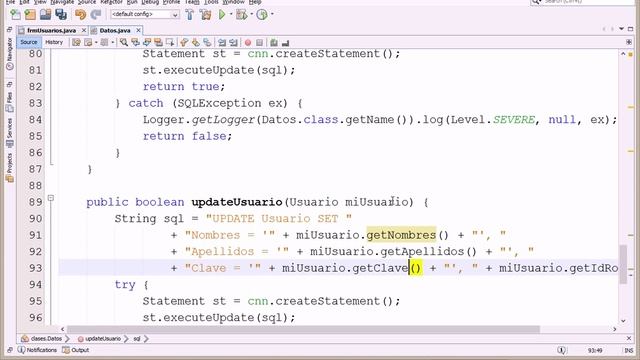Click the updateUsuario method name on line 89
Image resolution: width=640 pixels, height=360 pixels.
tap(237, 202)
